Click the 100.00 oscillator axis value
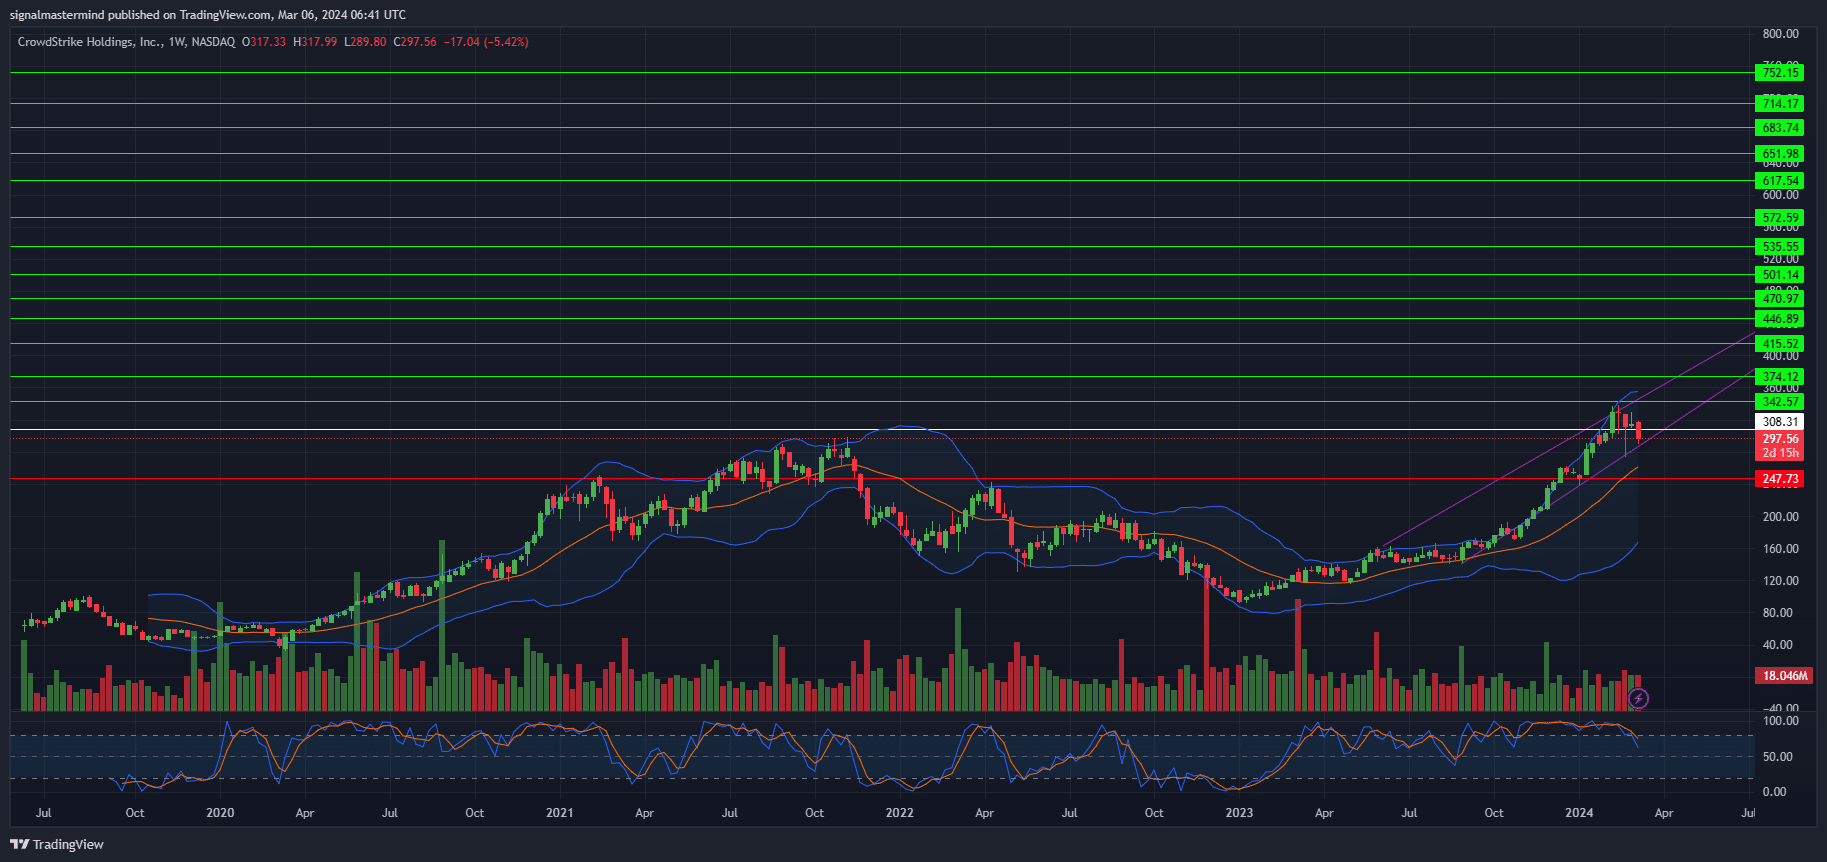The image size is (1827, 862). (1780, 721)
